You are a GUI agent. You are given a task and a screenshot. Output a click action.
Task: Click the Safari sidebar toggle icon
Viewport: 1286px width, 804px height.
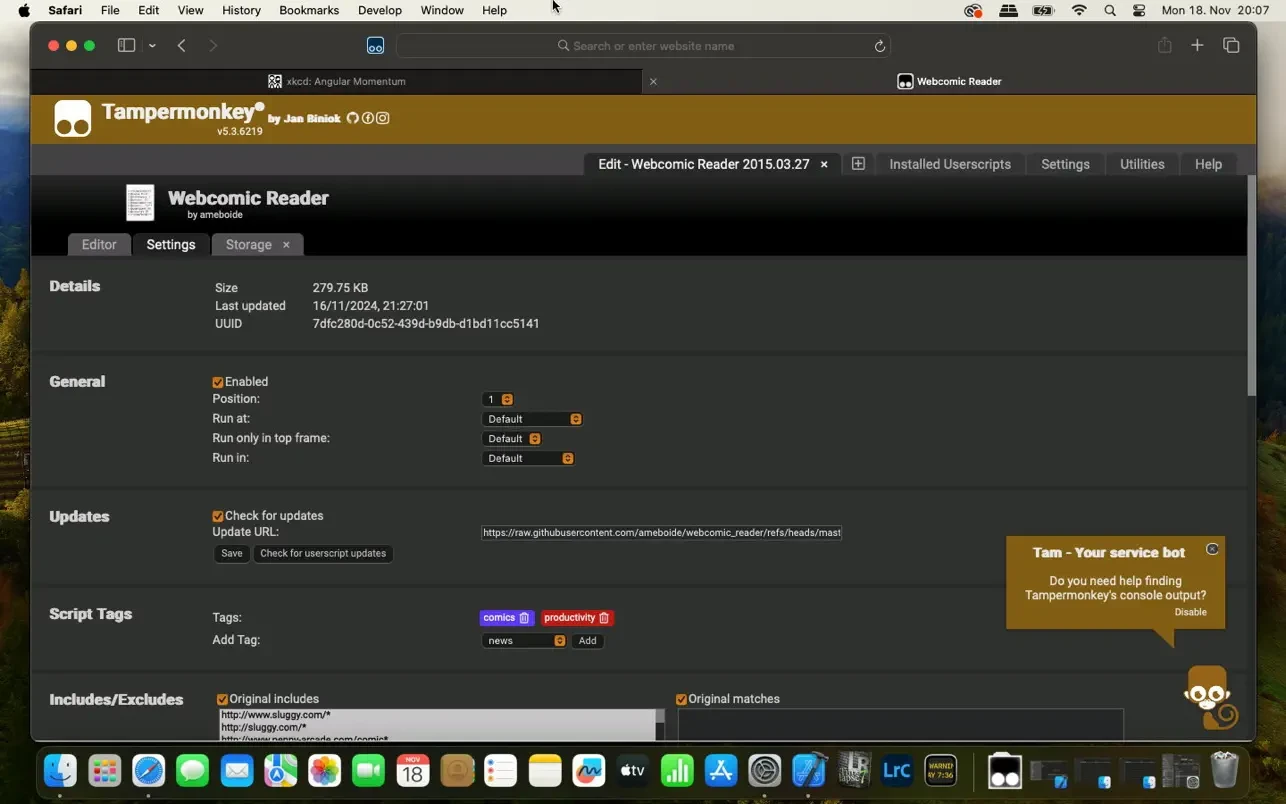point(126,46)
